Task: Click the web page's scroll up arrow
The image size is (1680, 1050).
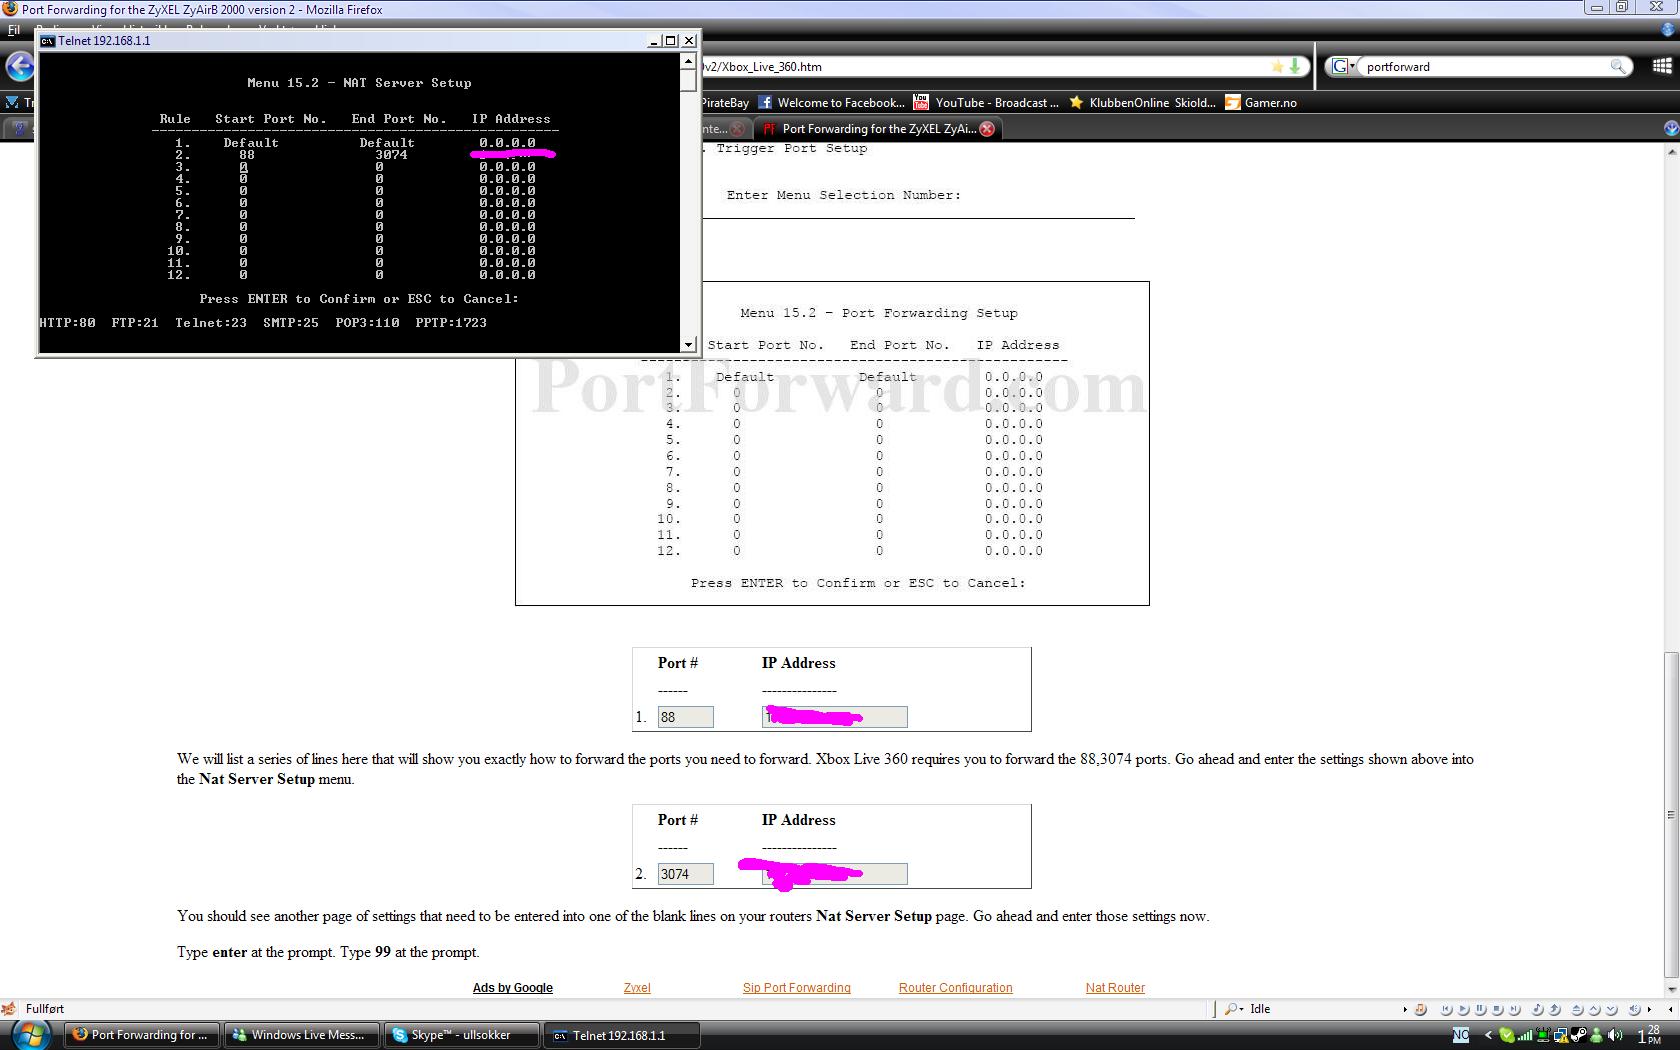Action: click(1671, 152)
